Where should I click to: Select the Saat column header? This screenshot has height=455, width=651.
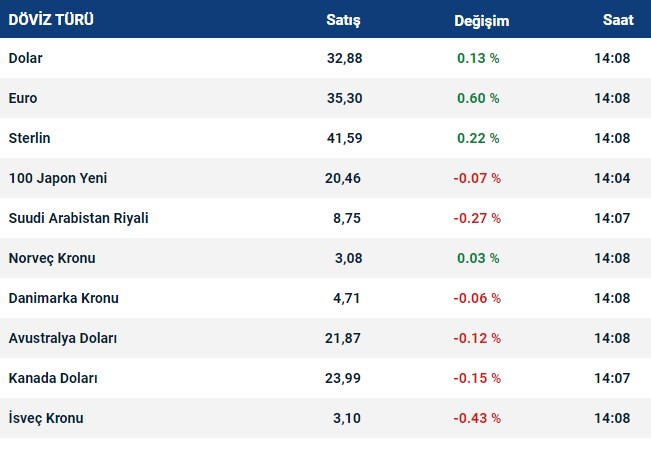(x=617, y=19)
